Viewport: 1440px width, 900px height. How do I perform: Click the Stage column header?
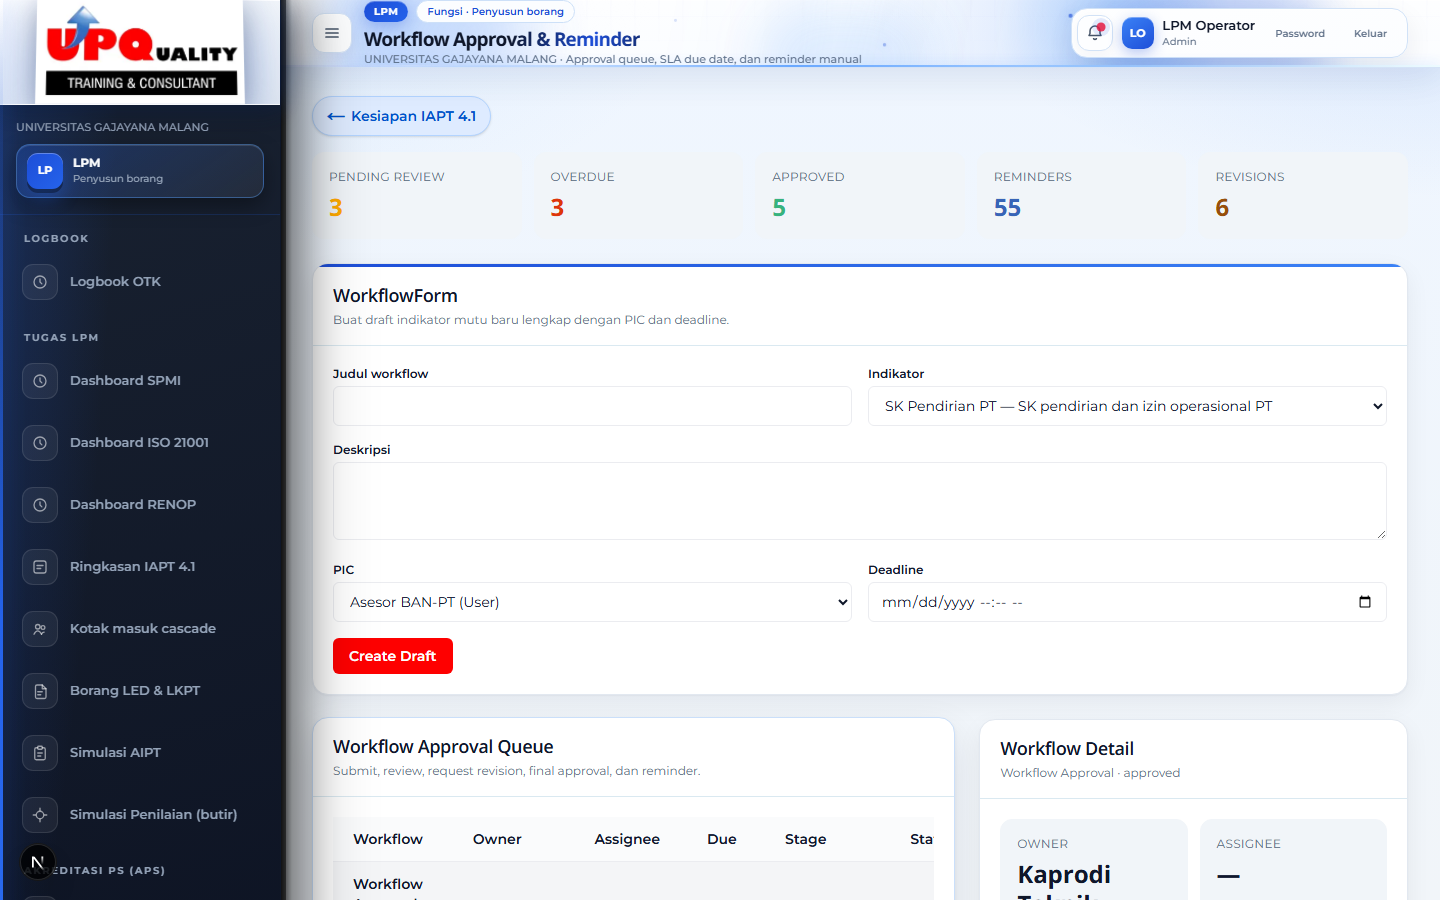click(x=806, y=839)
